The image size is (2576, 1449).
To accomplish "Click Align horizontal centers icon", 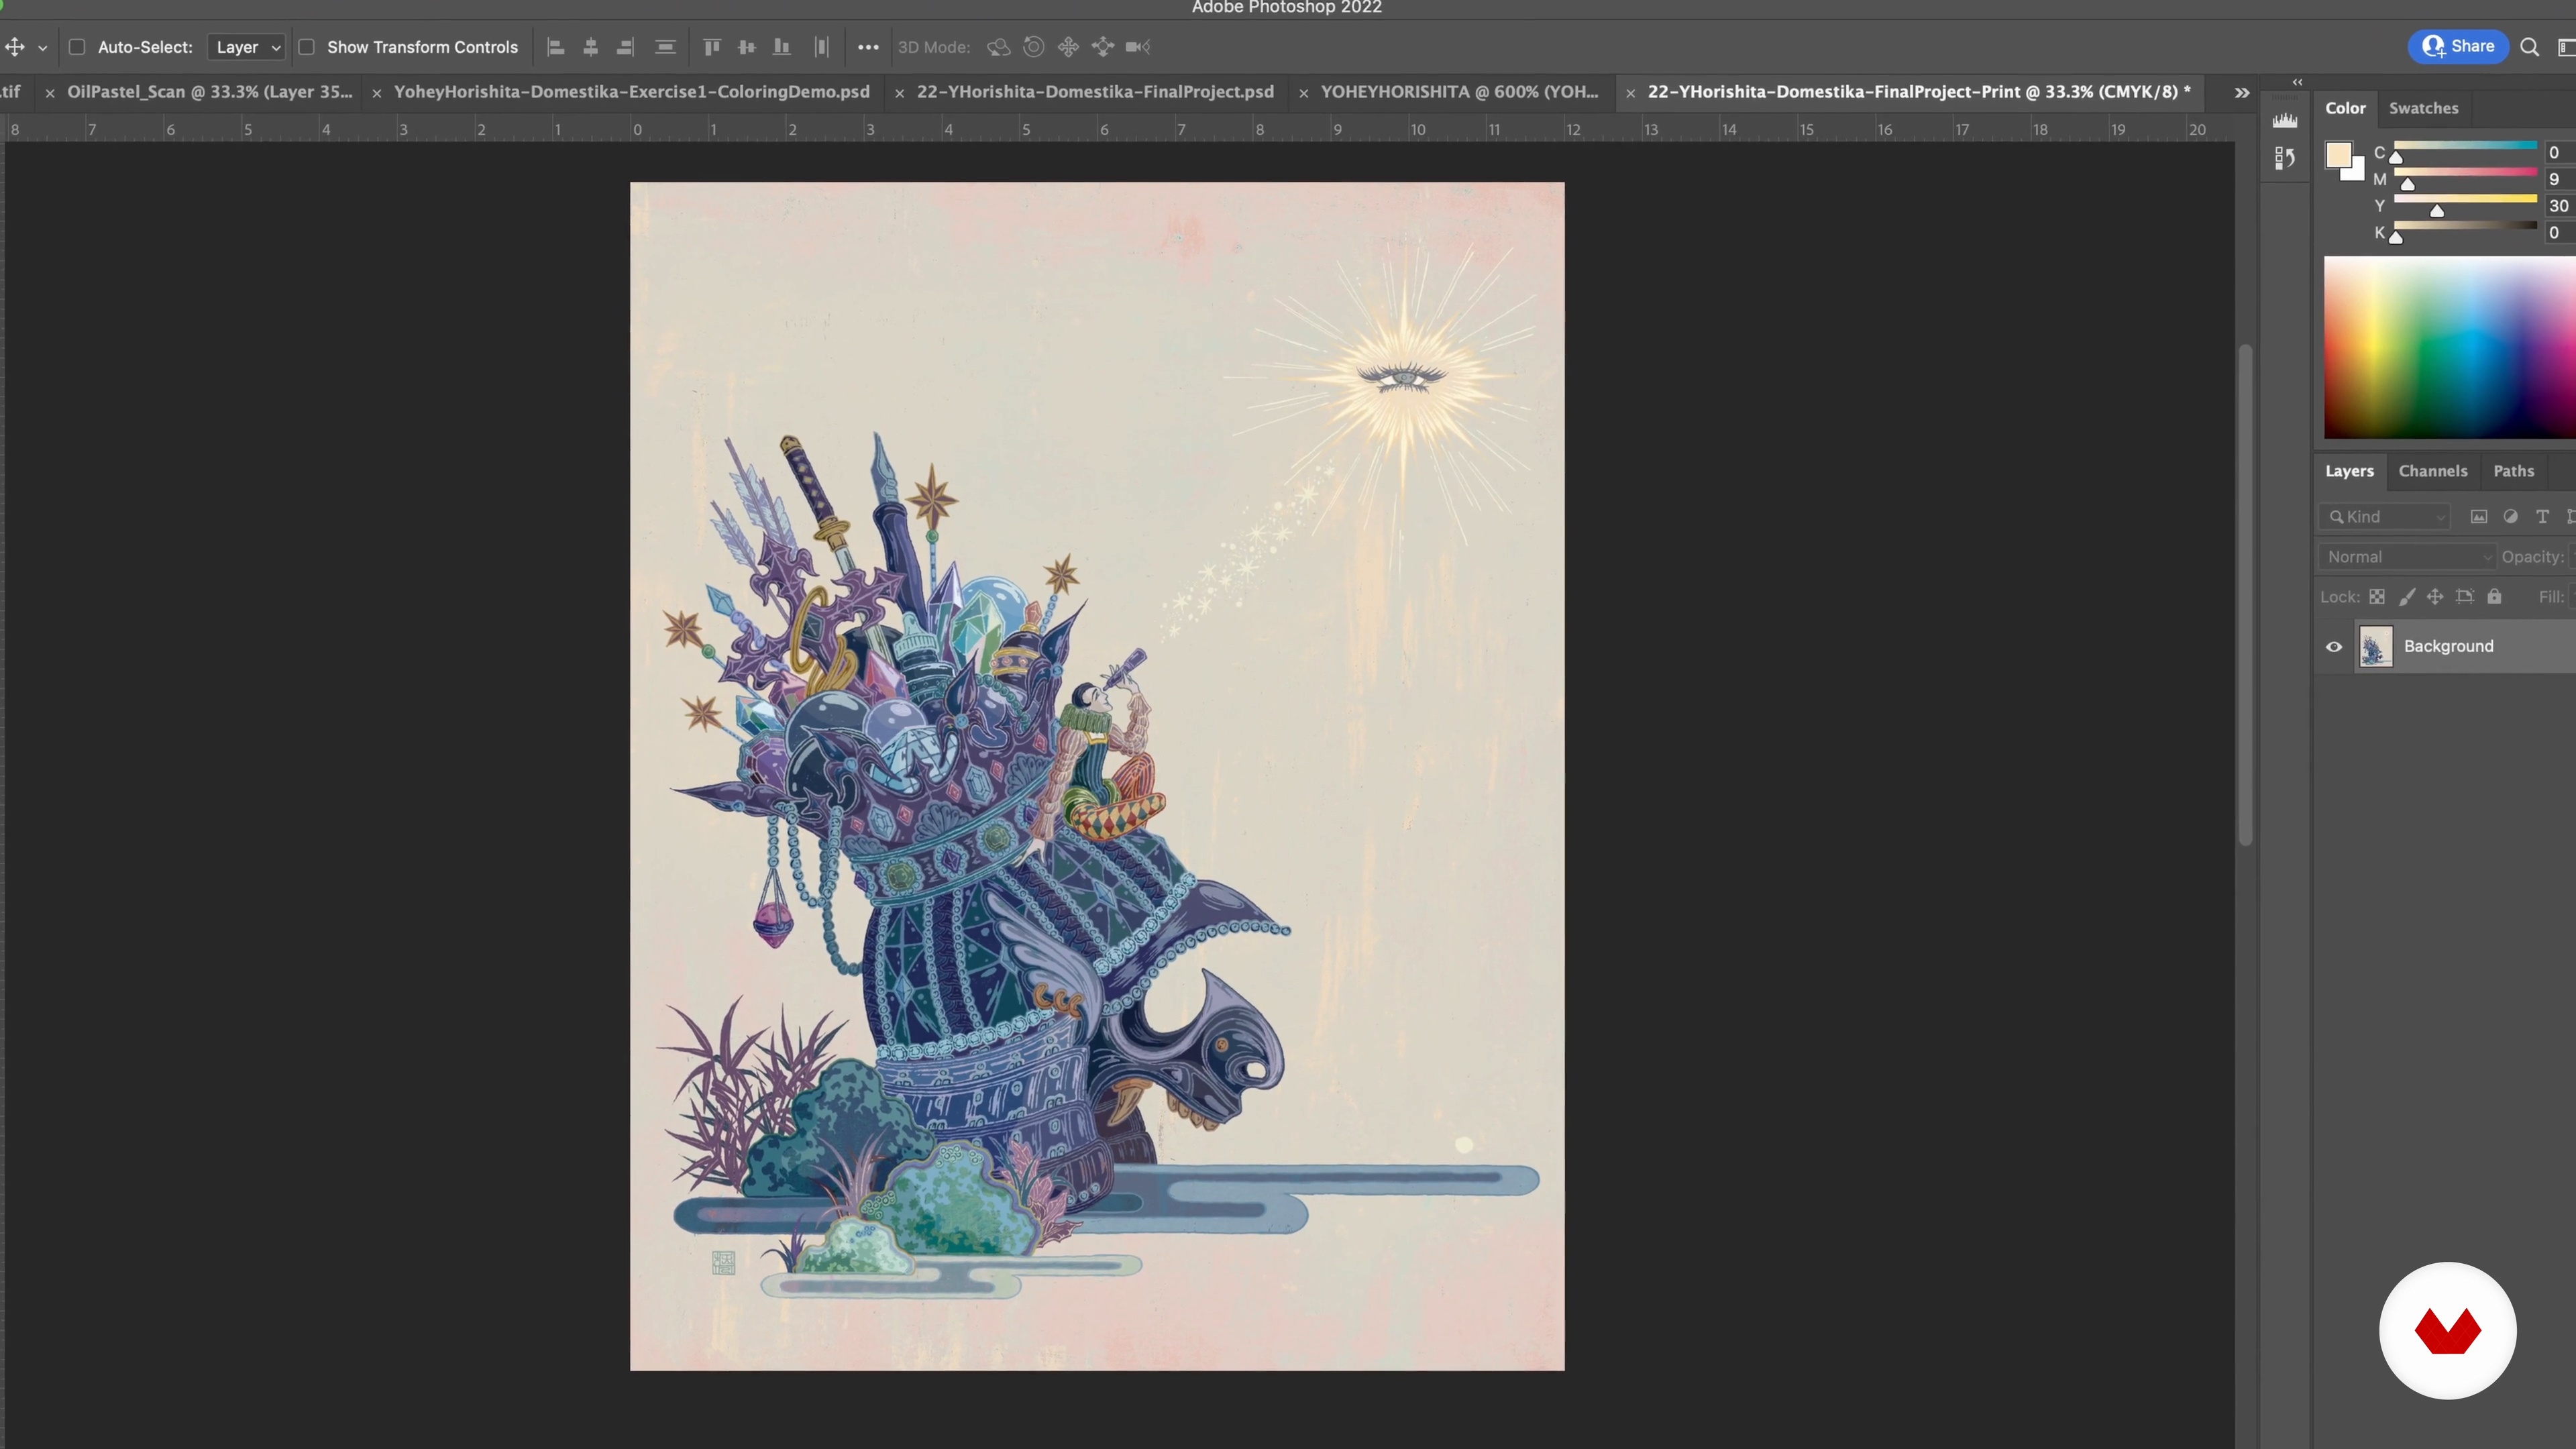I will tap(591, 47).
